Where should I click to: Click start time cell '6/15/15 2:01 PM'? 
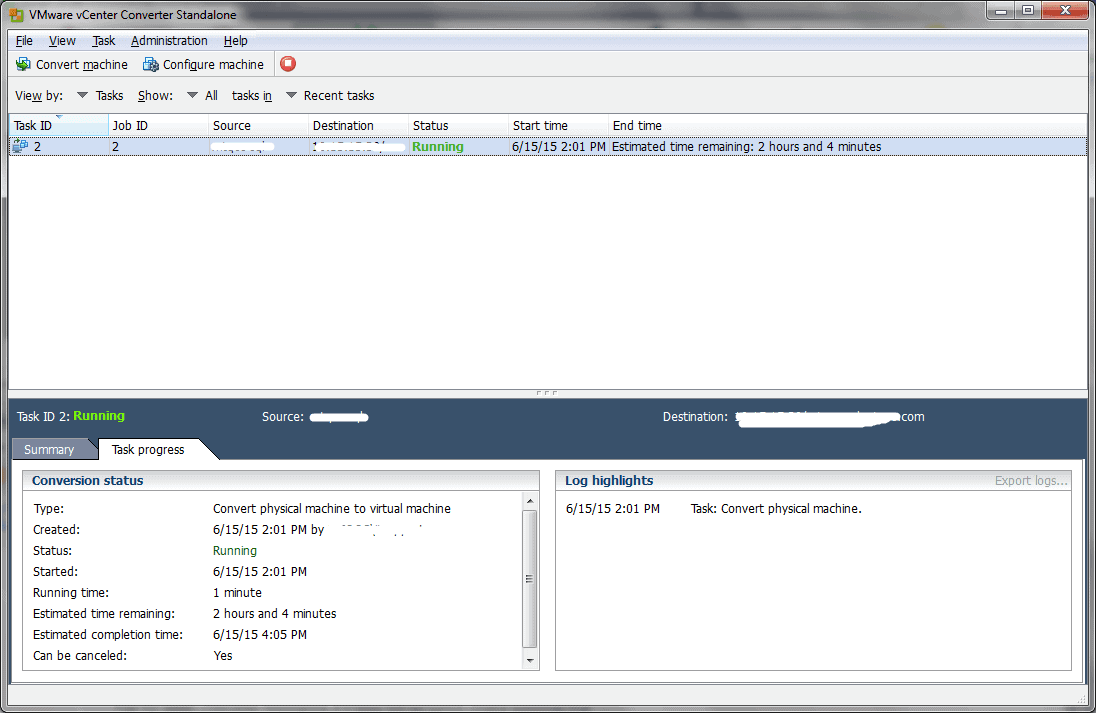click(x=558, y=146)
